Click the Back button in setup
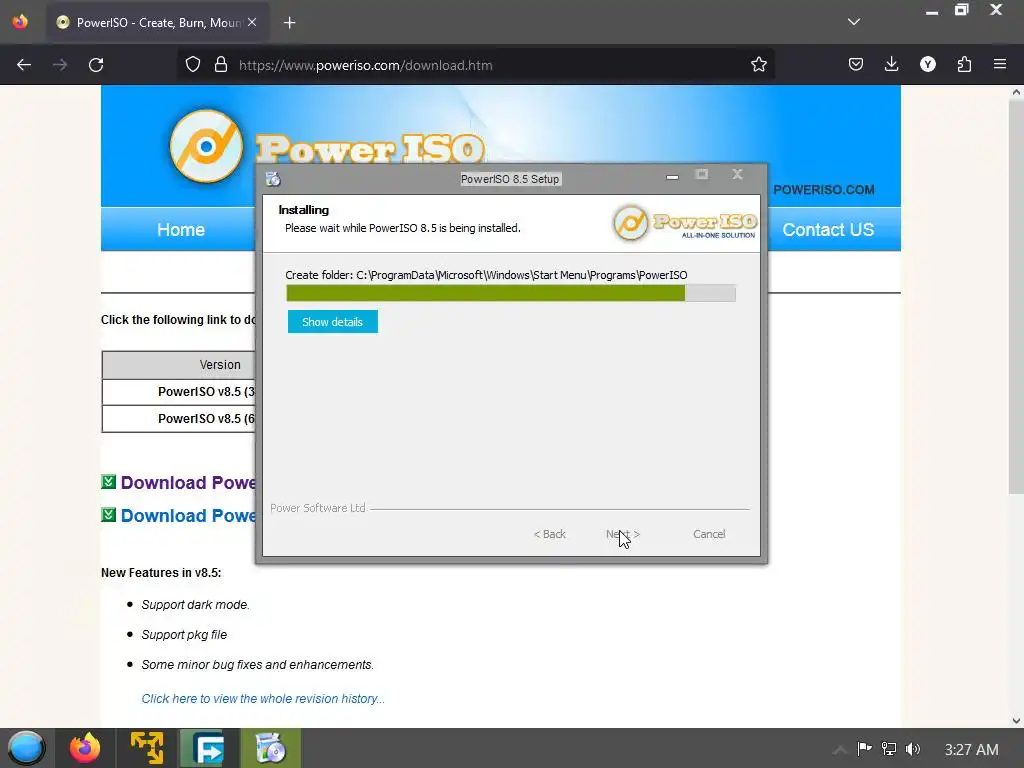Image resolution: width=1024 pixels, height=768 pixels. click(x=549, y=534)
